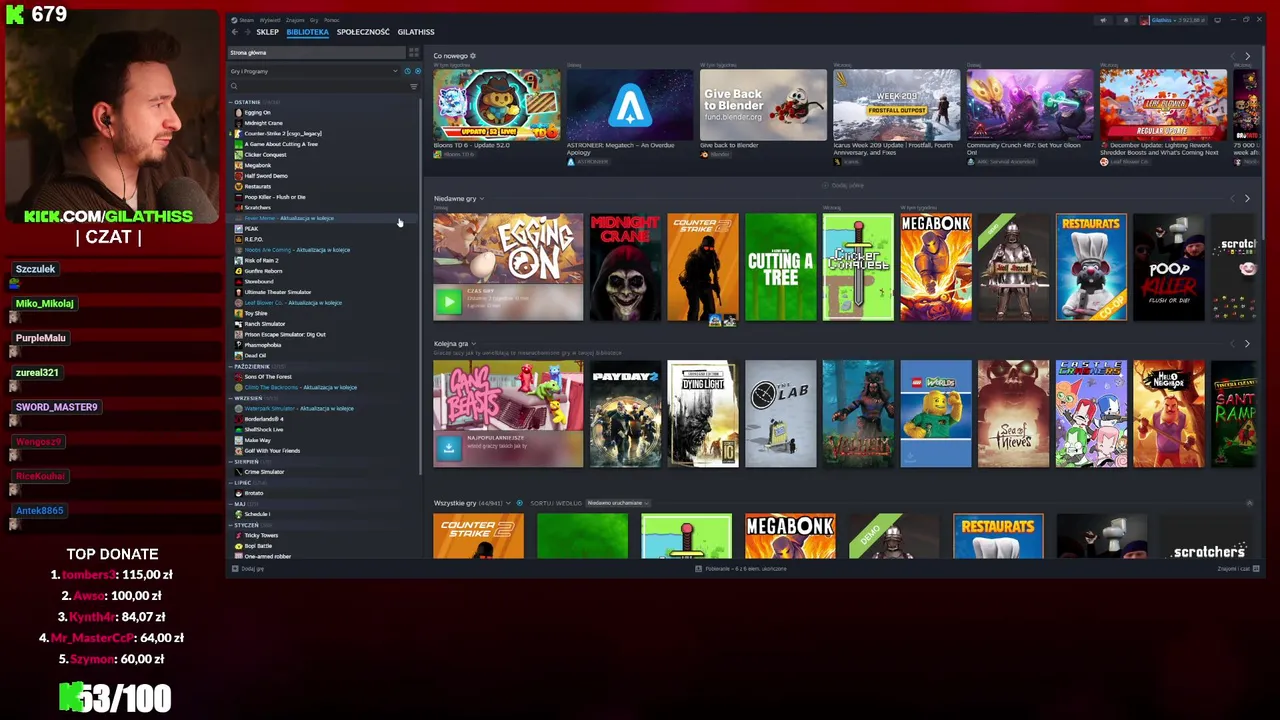Open Restaurats cover in Niedawne gry
Image resolution: width=1280 pixels, height=720 pixels.
pos(1091,267)
